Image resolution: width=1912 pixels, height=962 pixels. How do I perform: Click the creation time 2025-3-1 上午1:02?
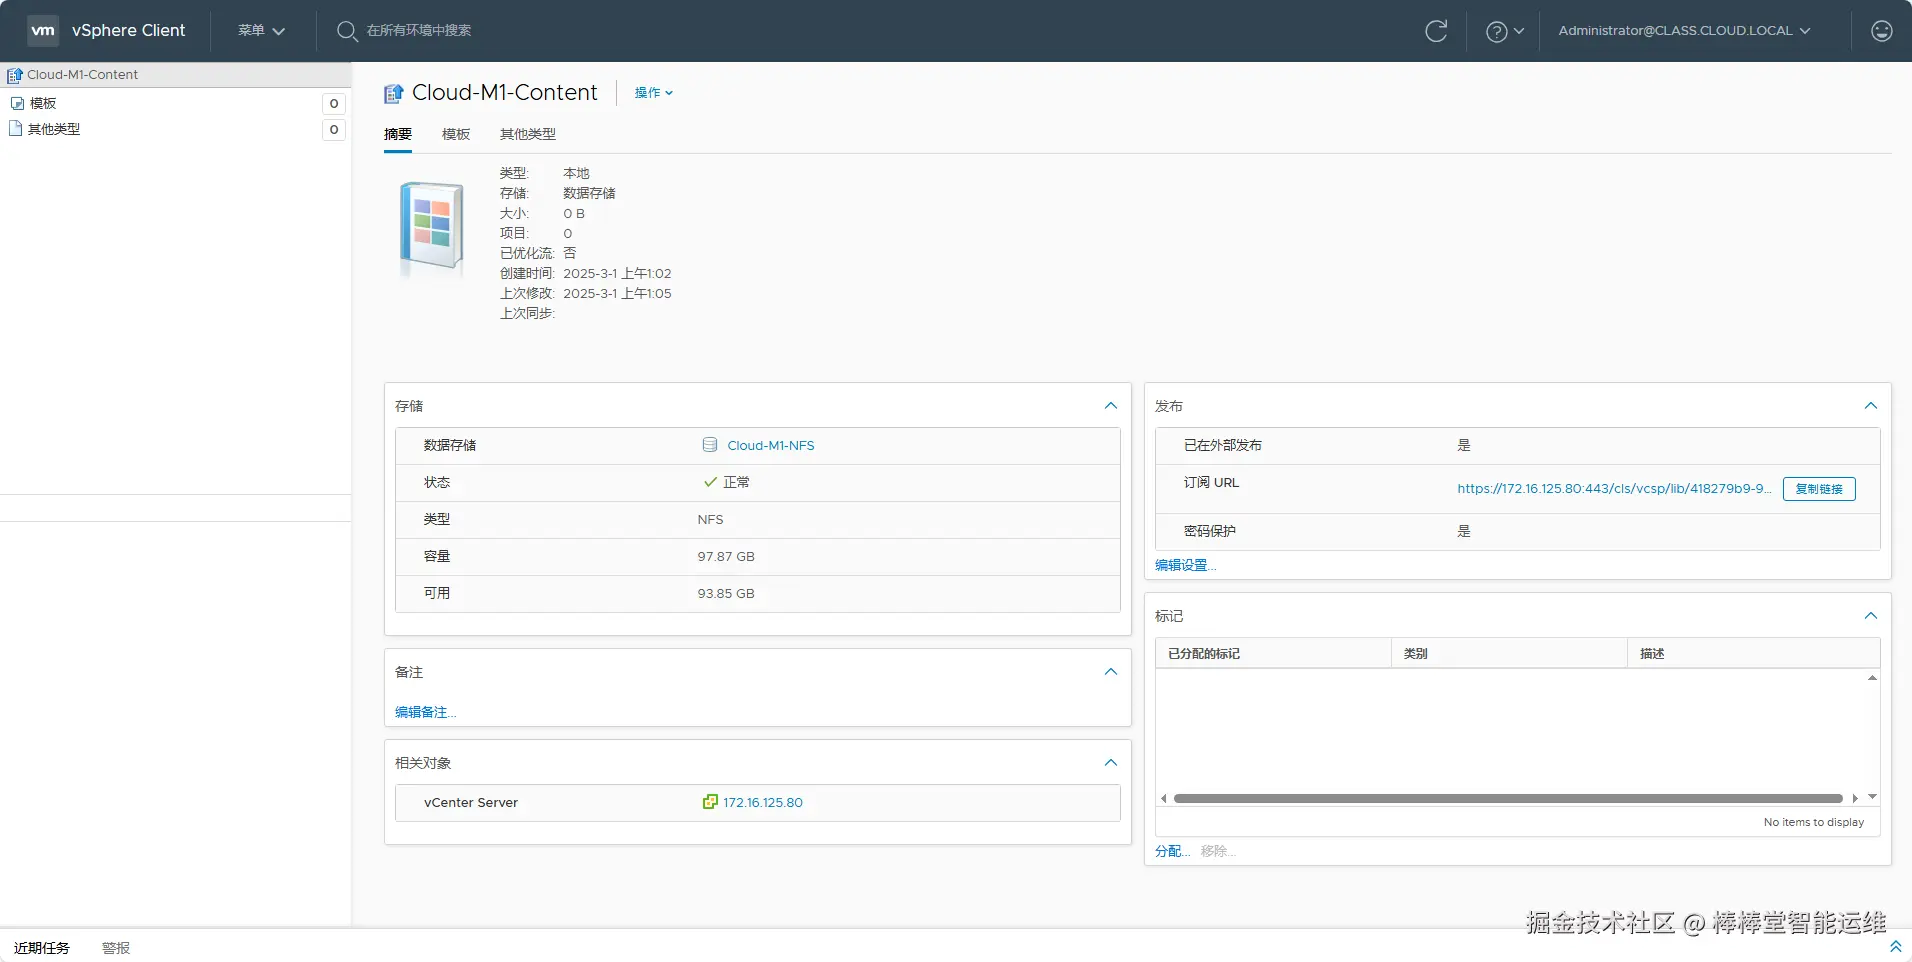pos(617,273)
